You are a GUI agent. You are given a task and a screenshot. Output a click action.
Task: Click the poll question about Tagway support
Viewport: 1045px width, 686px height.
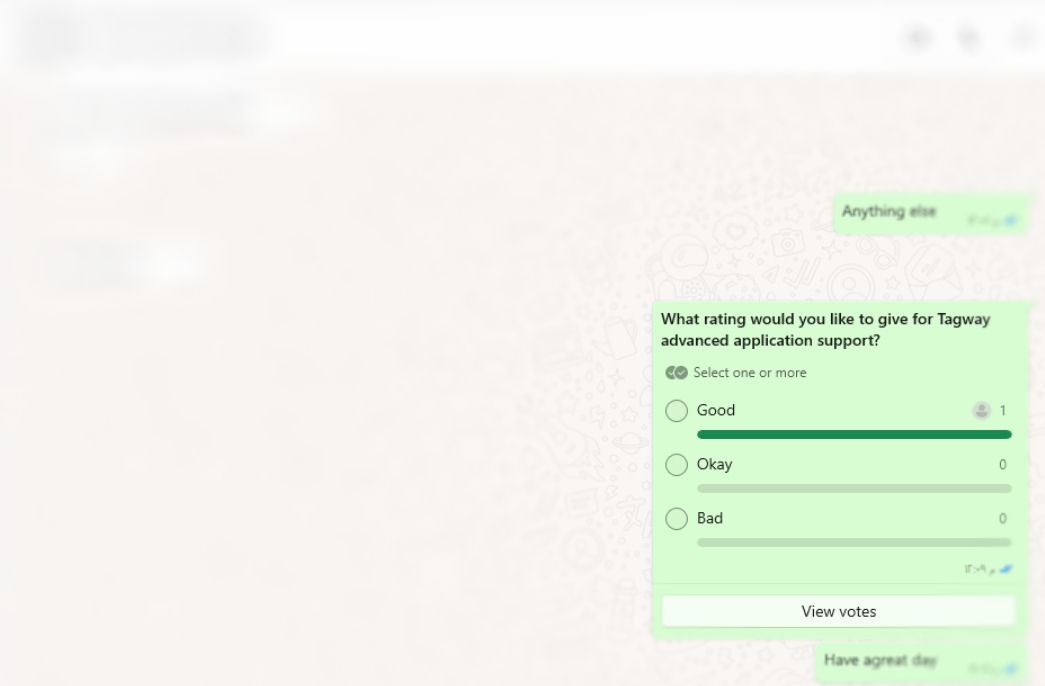[825, 330]
